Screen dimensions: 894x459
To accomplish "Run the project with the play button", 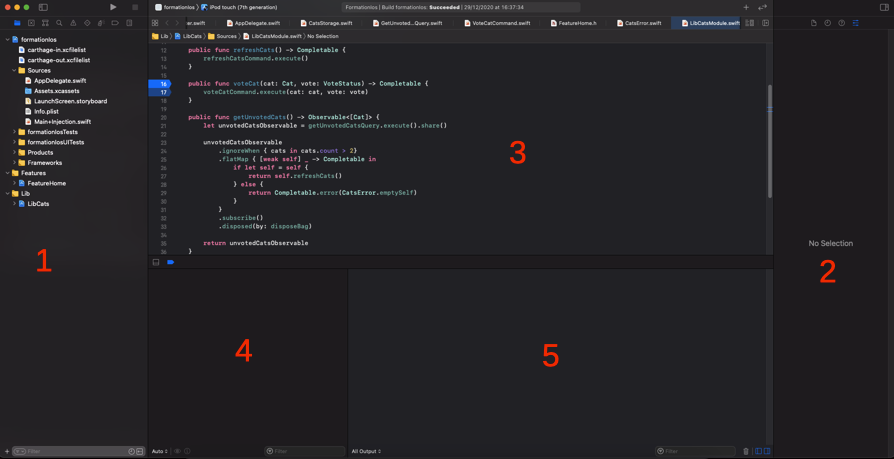I will click(x=113, y=7).
